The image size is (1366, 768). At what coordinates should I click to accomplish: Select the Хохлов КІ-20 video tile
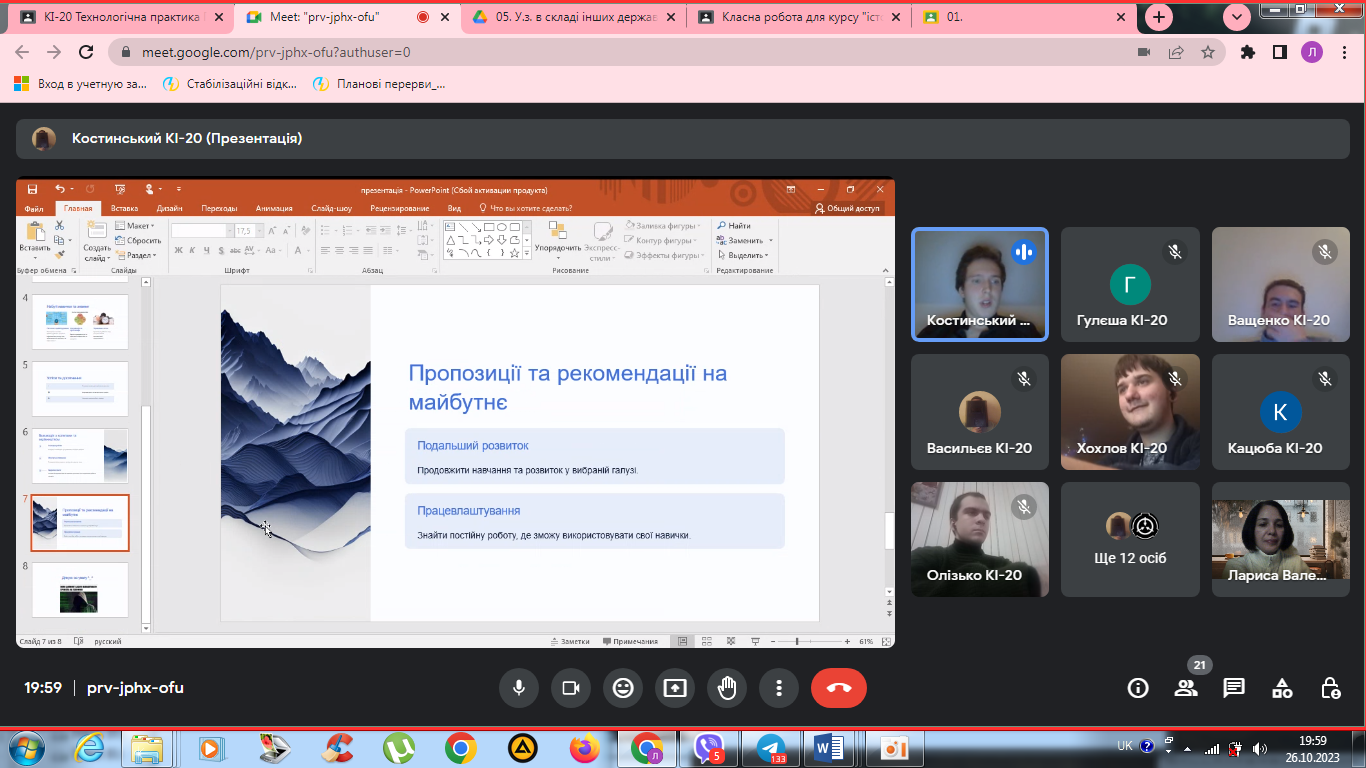click(1130, 411)
